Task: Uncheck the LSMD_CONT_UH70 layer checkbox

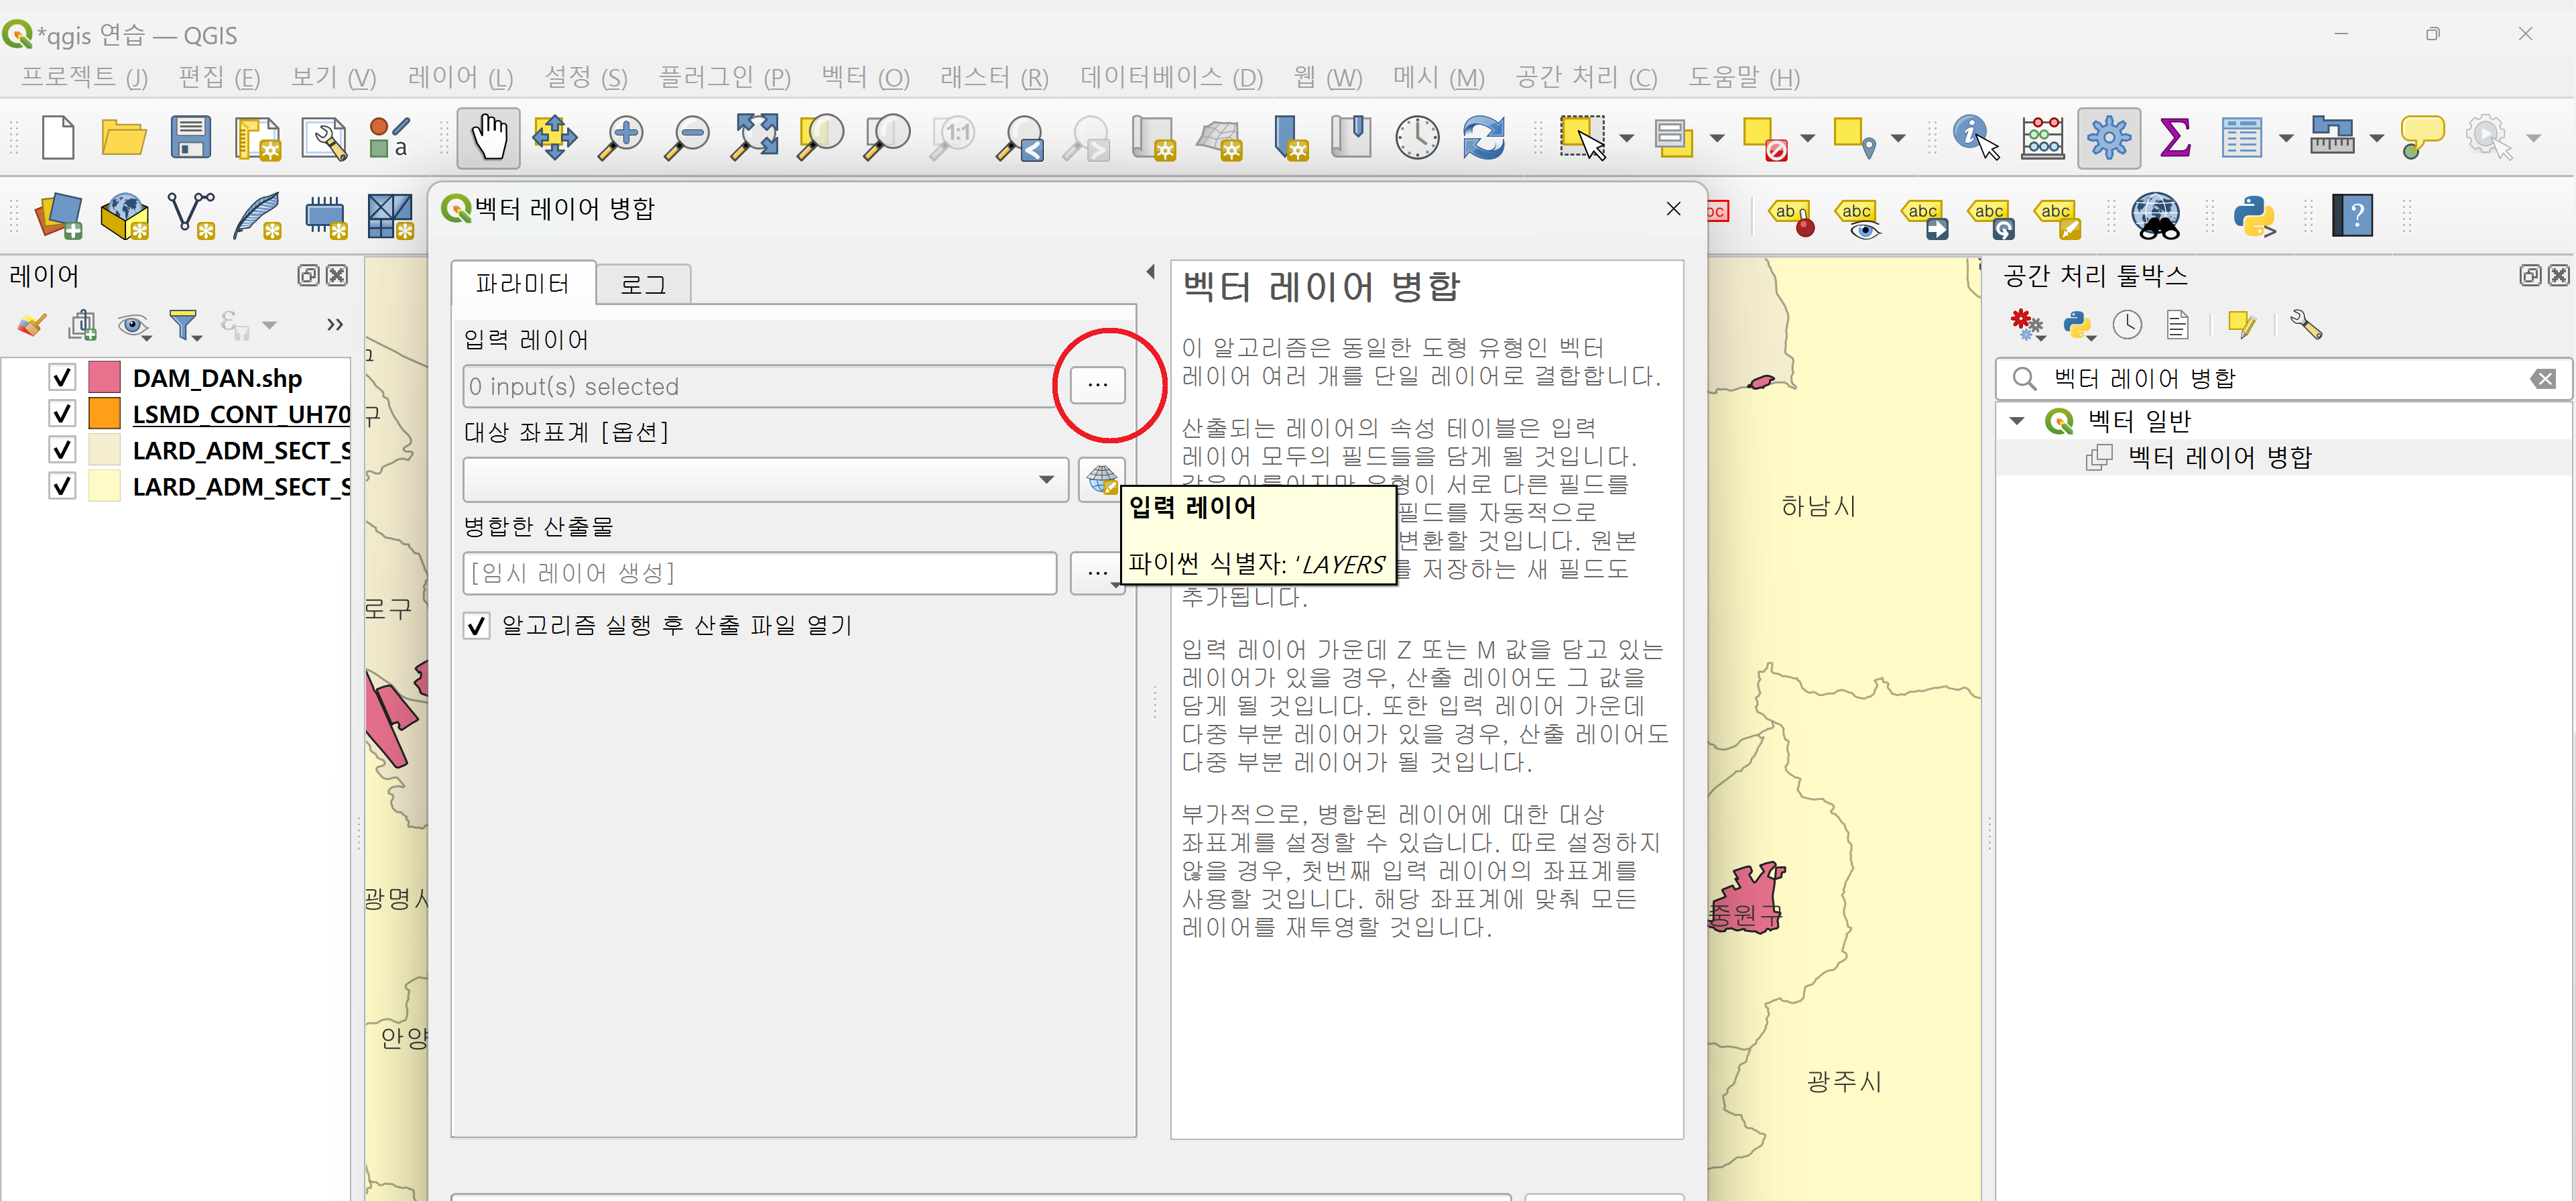Action: [x=62, y=414]
